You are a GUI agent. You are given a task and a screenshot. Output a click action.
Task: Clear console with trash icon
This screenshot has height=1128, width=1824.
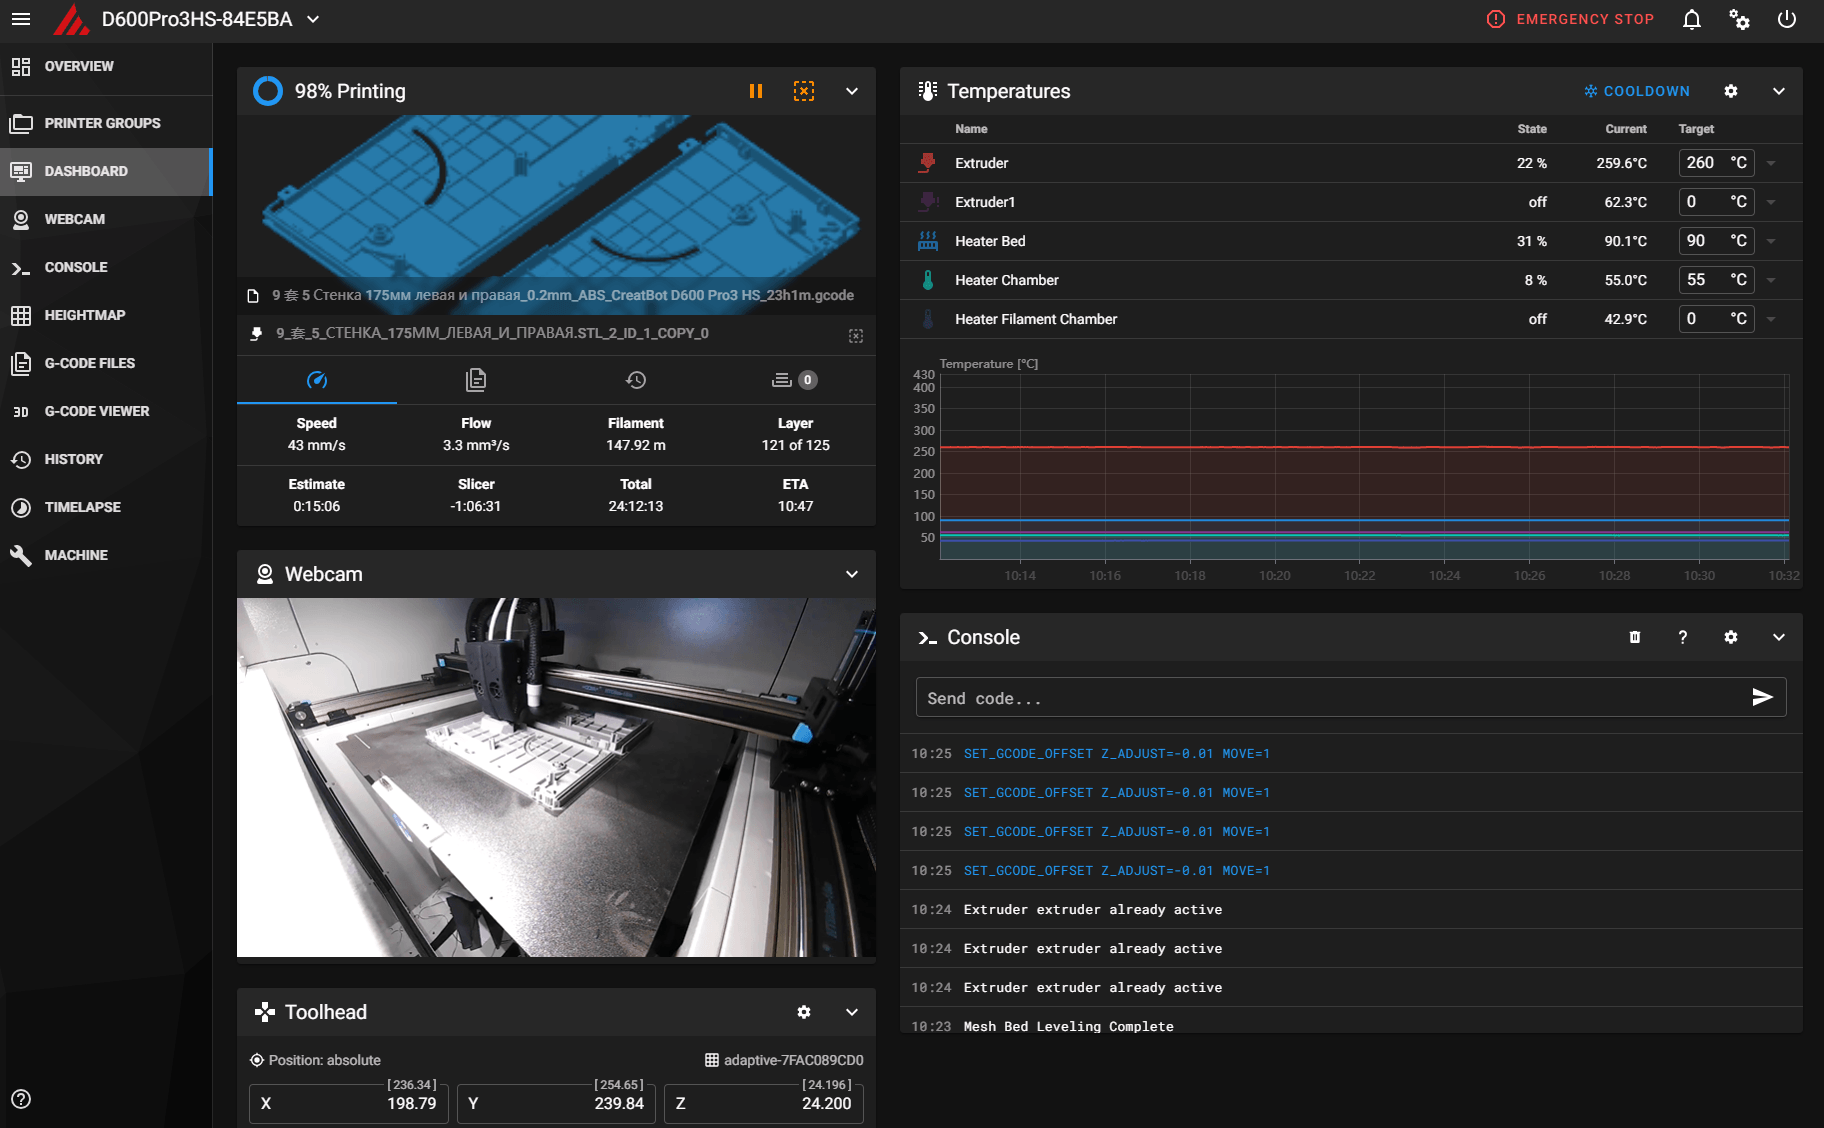pos(1635,637)
